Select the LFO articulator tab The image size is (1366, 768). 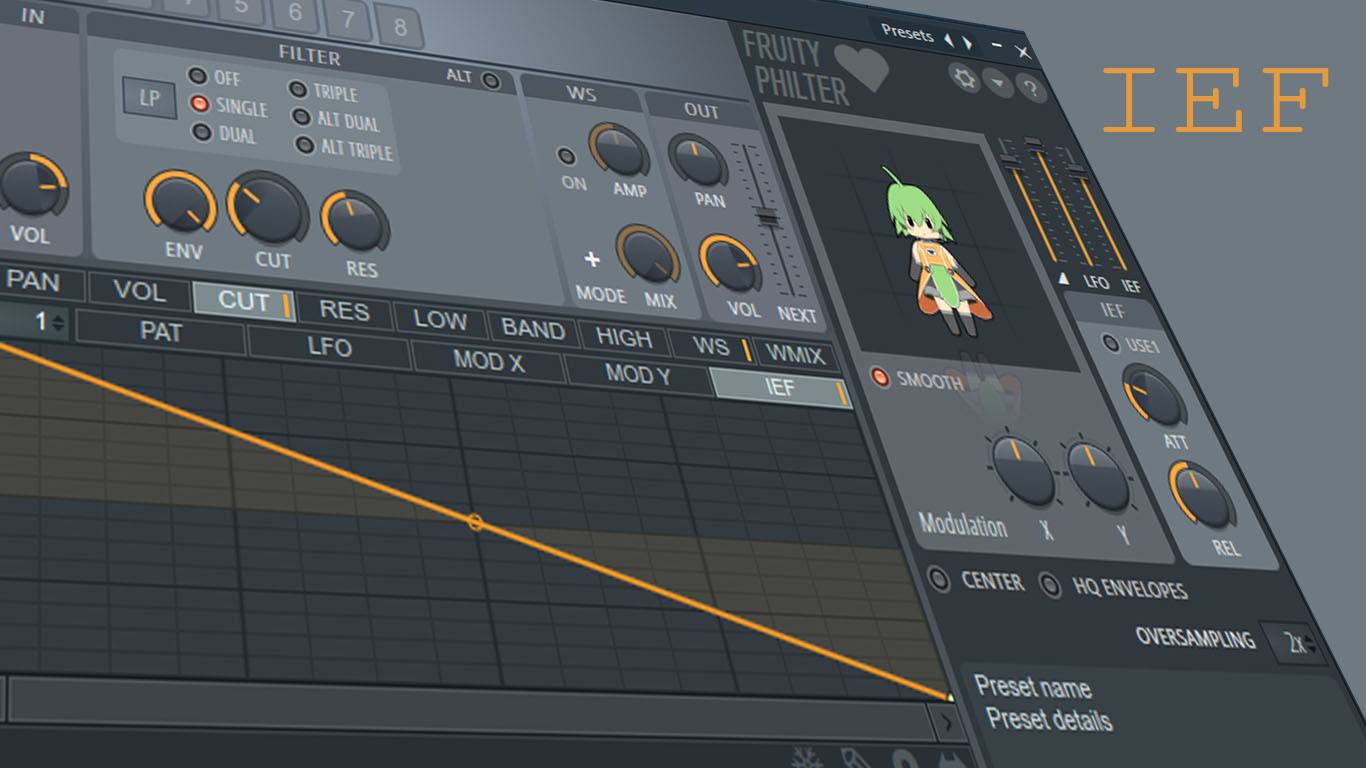point(330,347)
